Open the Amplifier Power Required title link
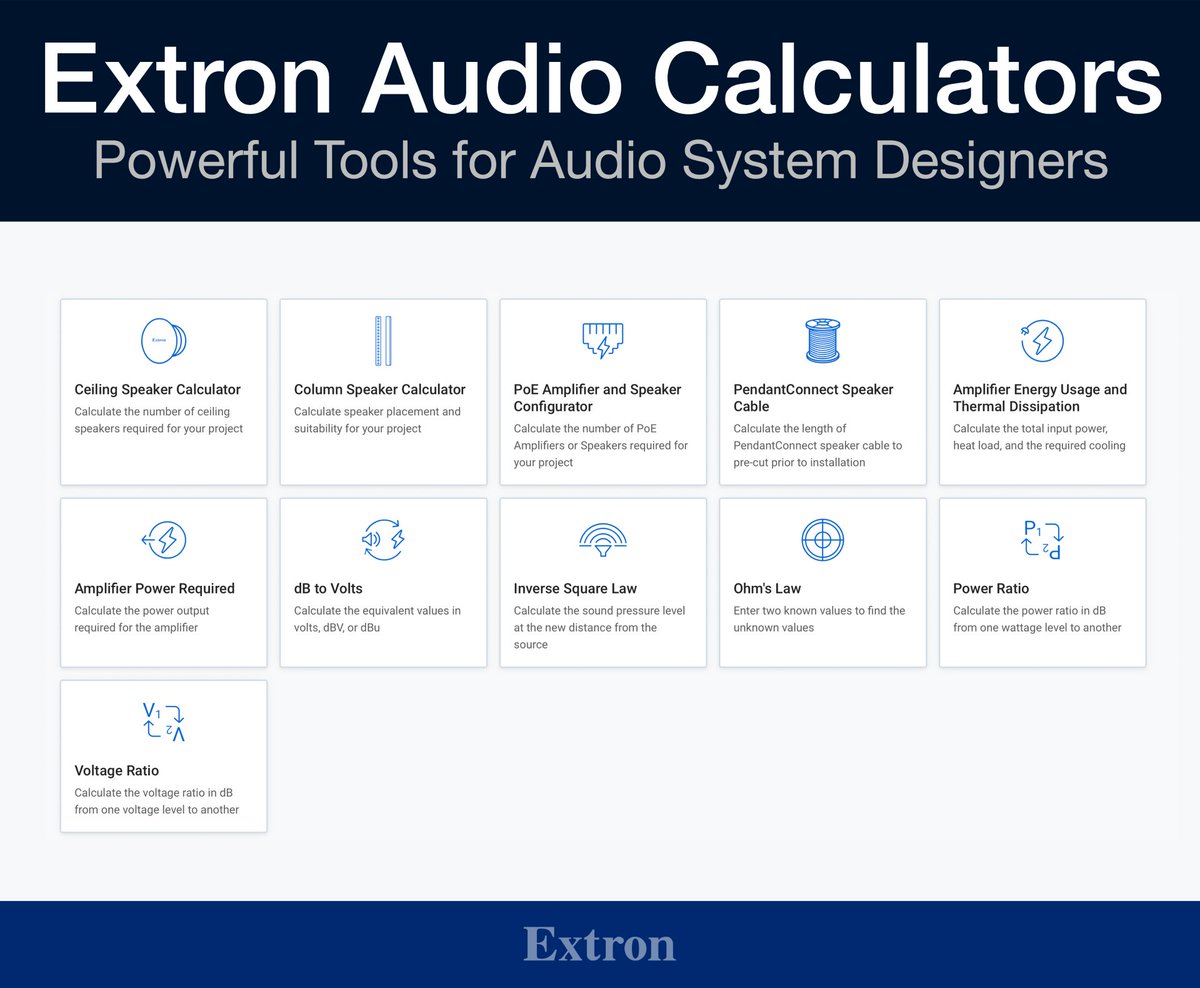This screenshot has width=1200, height=988. pos(155,589)
